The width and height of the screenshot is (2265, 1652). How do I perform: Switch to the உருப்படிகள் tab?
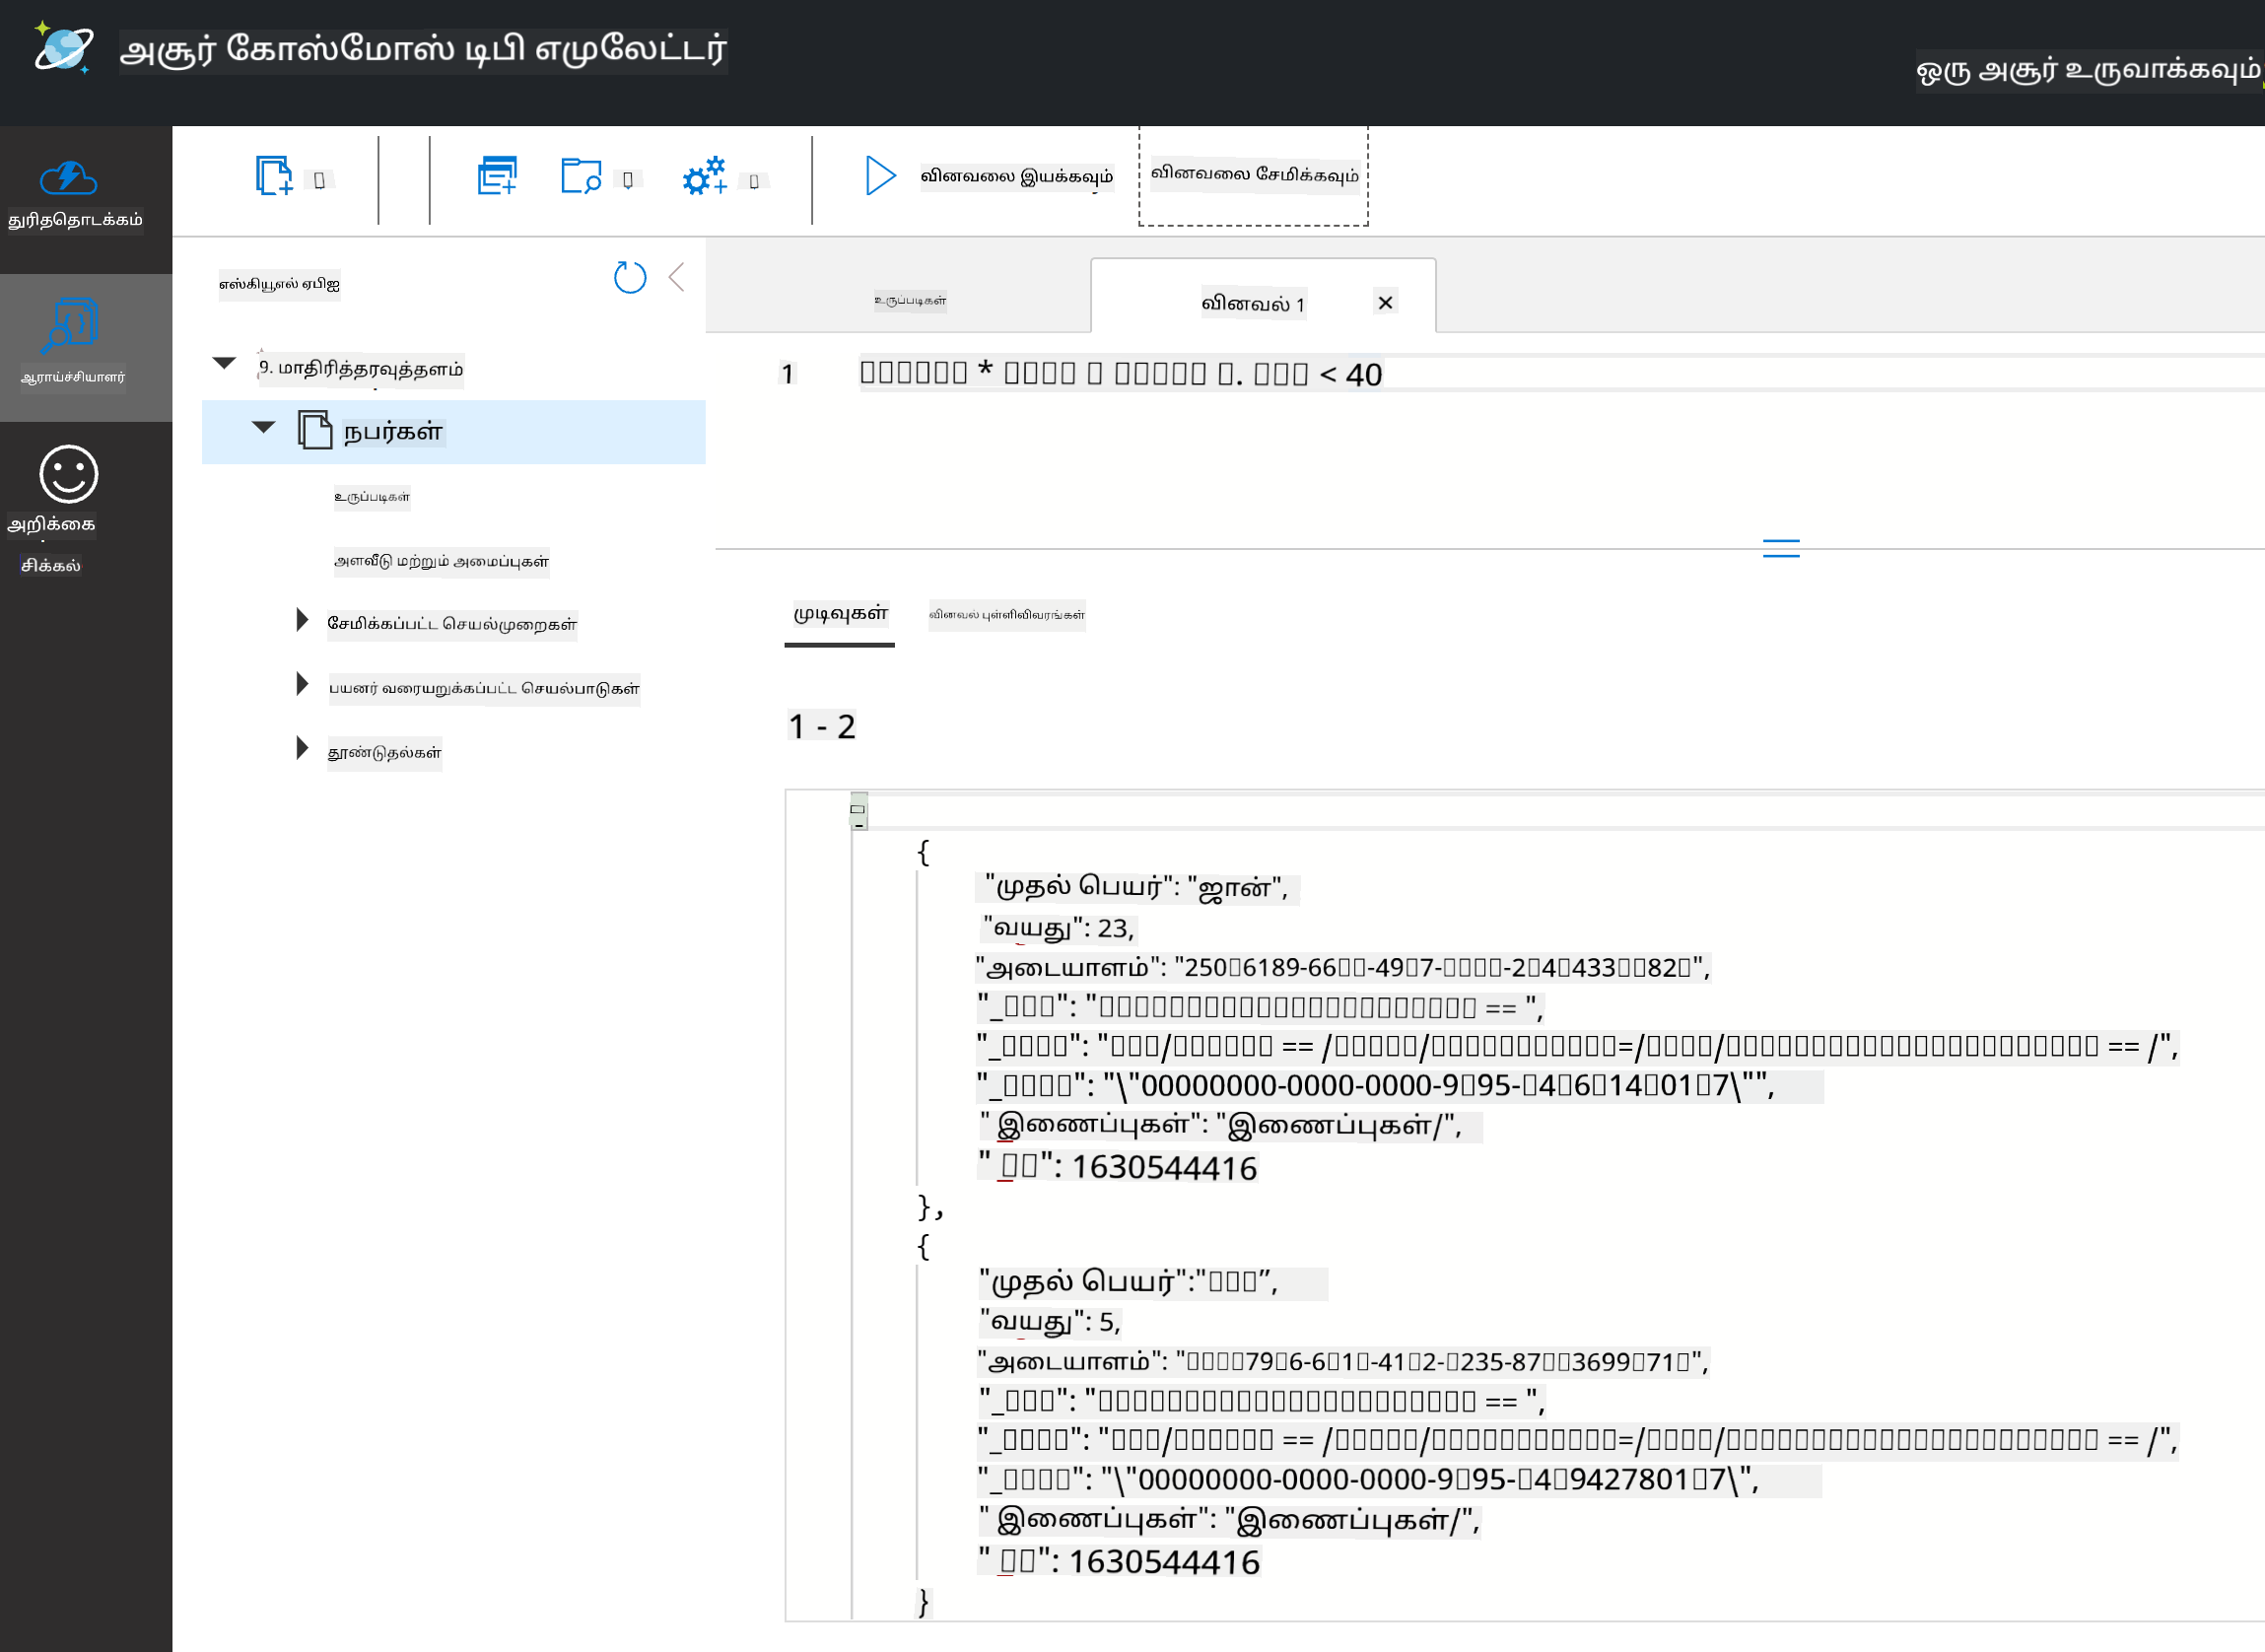point(910,300)
